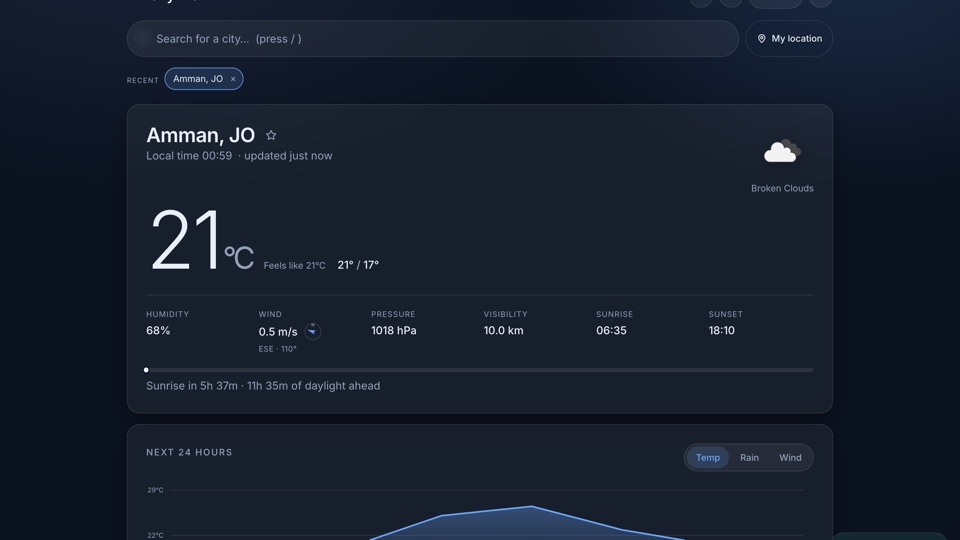Image resolution: width=960 pixels, height=540 pixels.
Task: Click the daylight progress bar
Action: coord(480,370)
